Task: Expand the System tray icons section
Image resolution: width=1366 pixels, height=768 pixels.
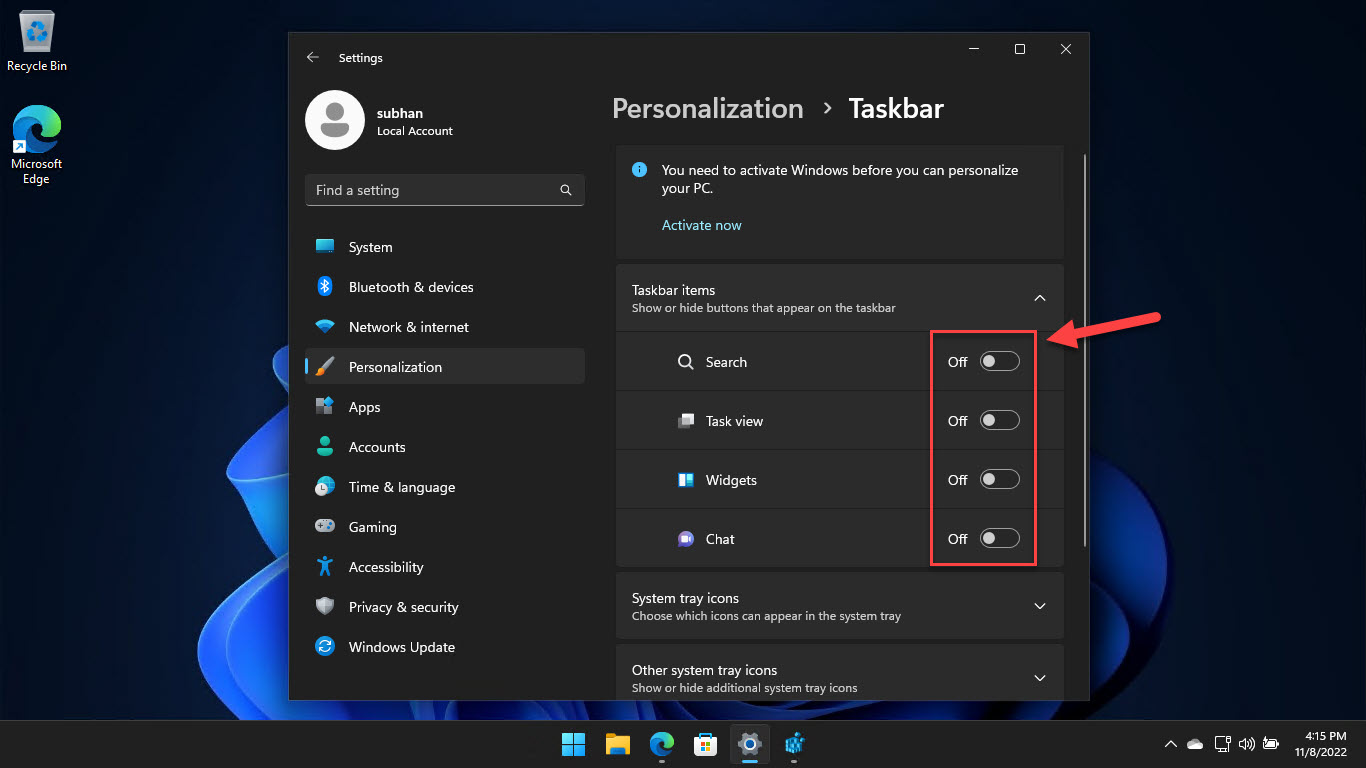Action: pos(1040,606)
